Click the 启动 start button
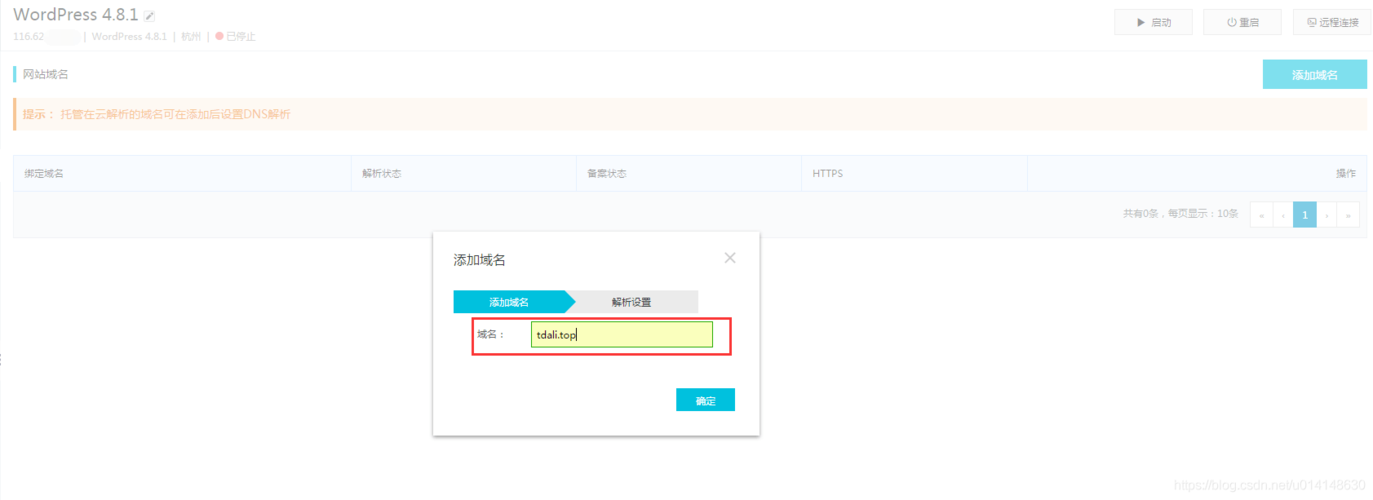1373x500 pixels. [x=1153, y=22]
